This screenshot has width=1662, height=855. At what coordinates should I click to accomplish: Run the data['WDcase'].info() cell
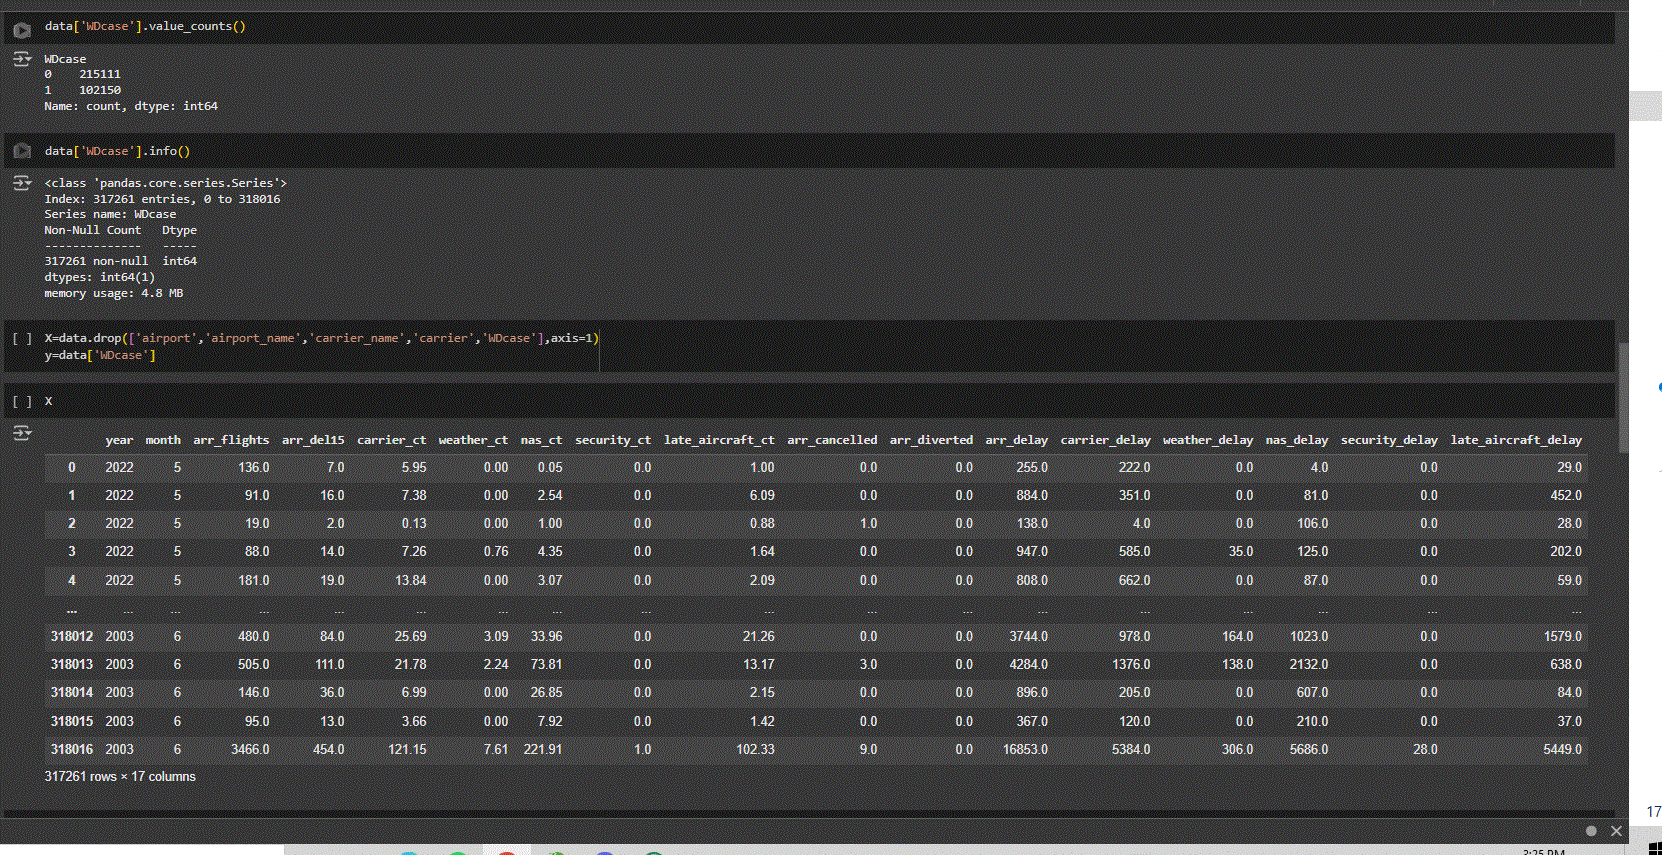(x=22, y=151)
